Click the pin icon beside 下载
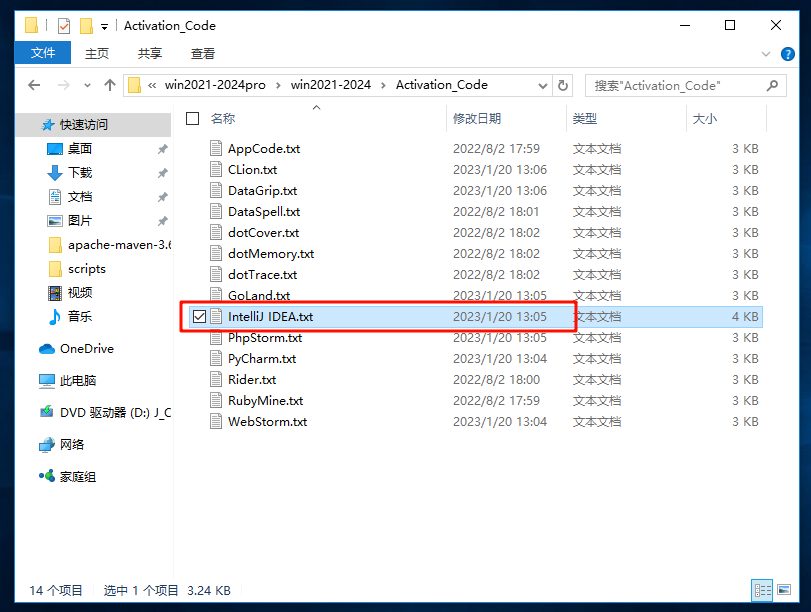Viewport: 811px width, 612px height. click(x=162, y=173)
